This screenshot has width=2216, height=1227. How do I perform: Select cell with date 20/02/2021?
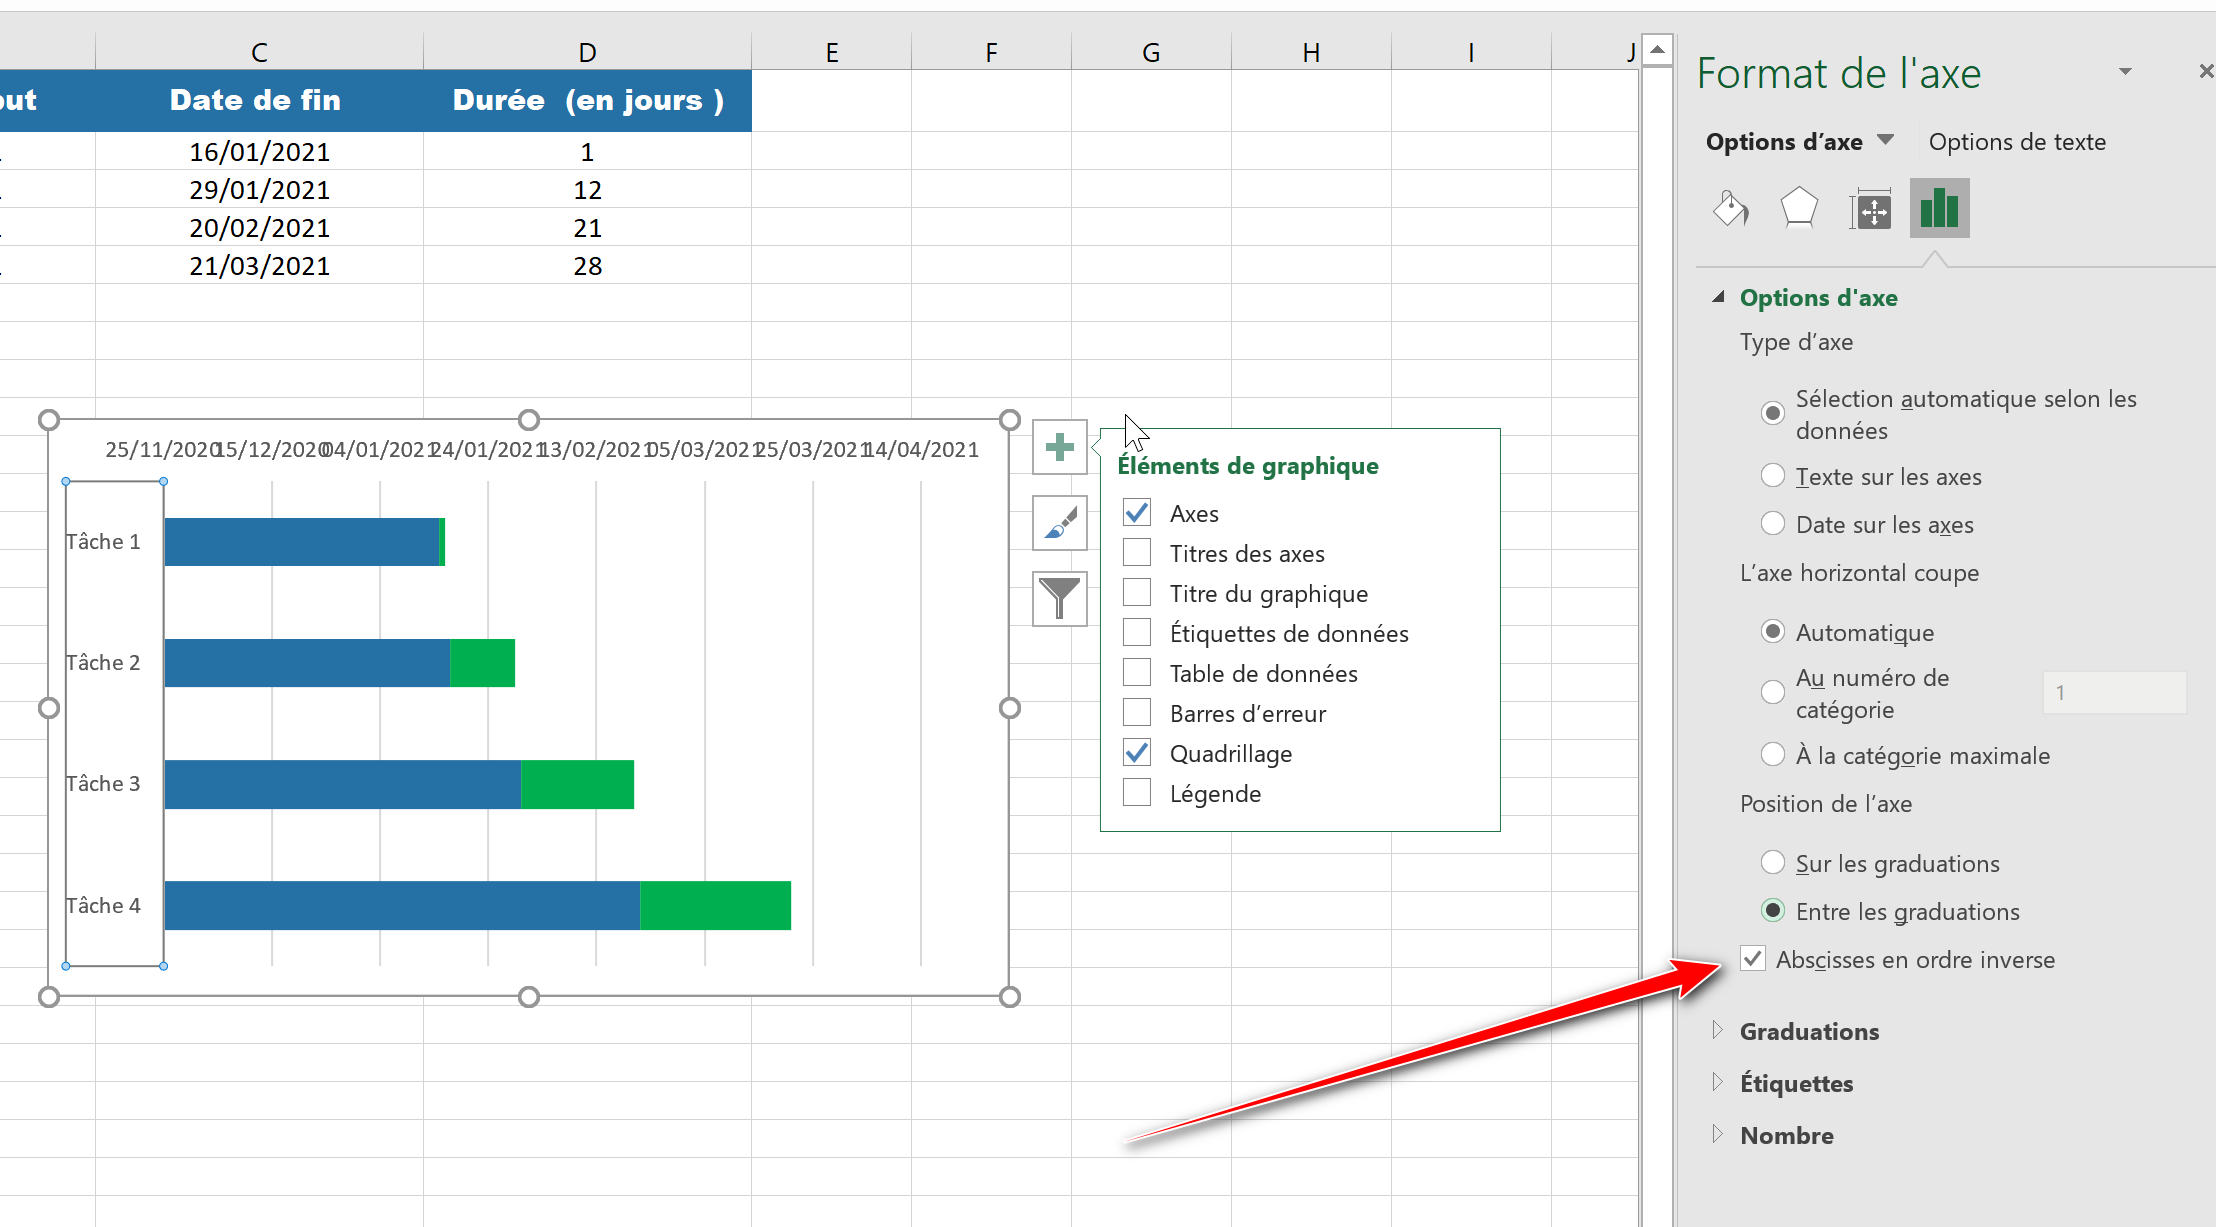coord(259,227)
